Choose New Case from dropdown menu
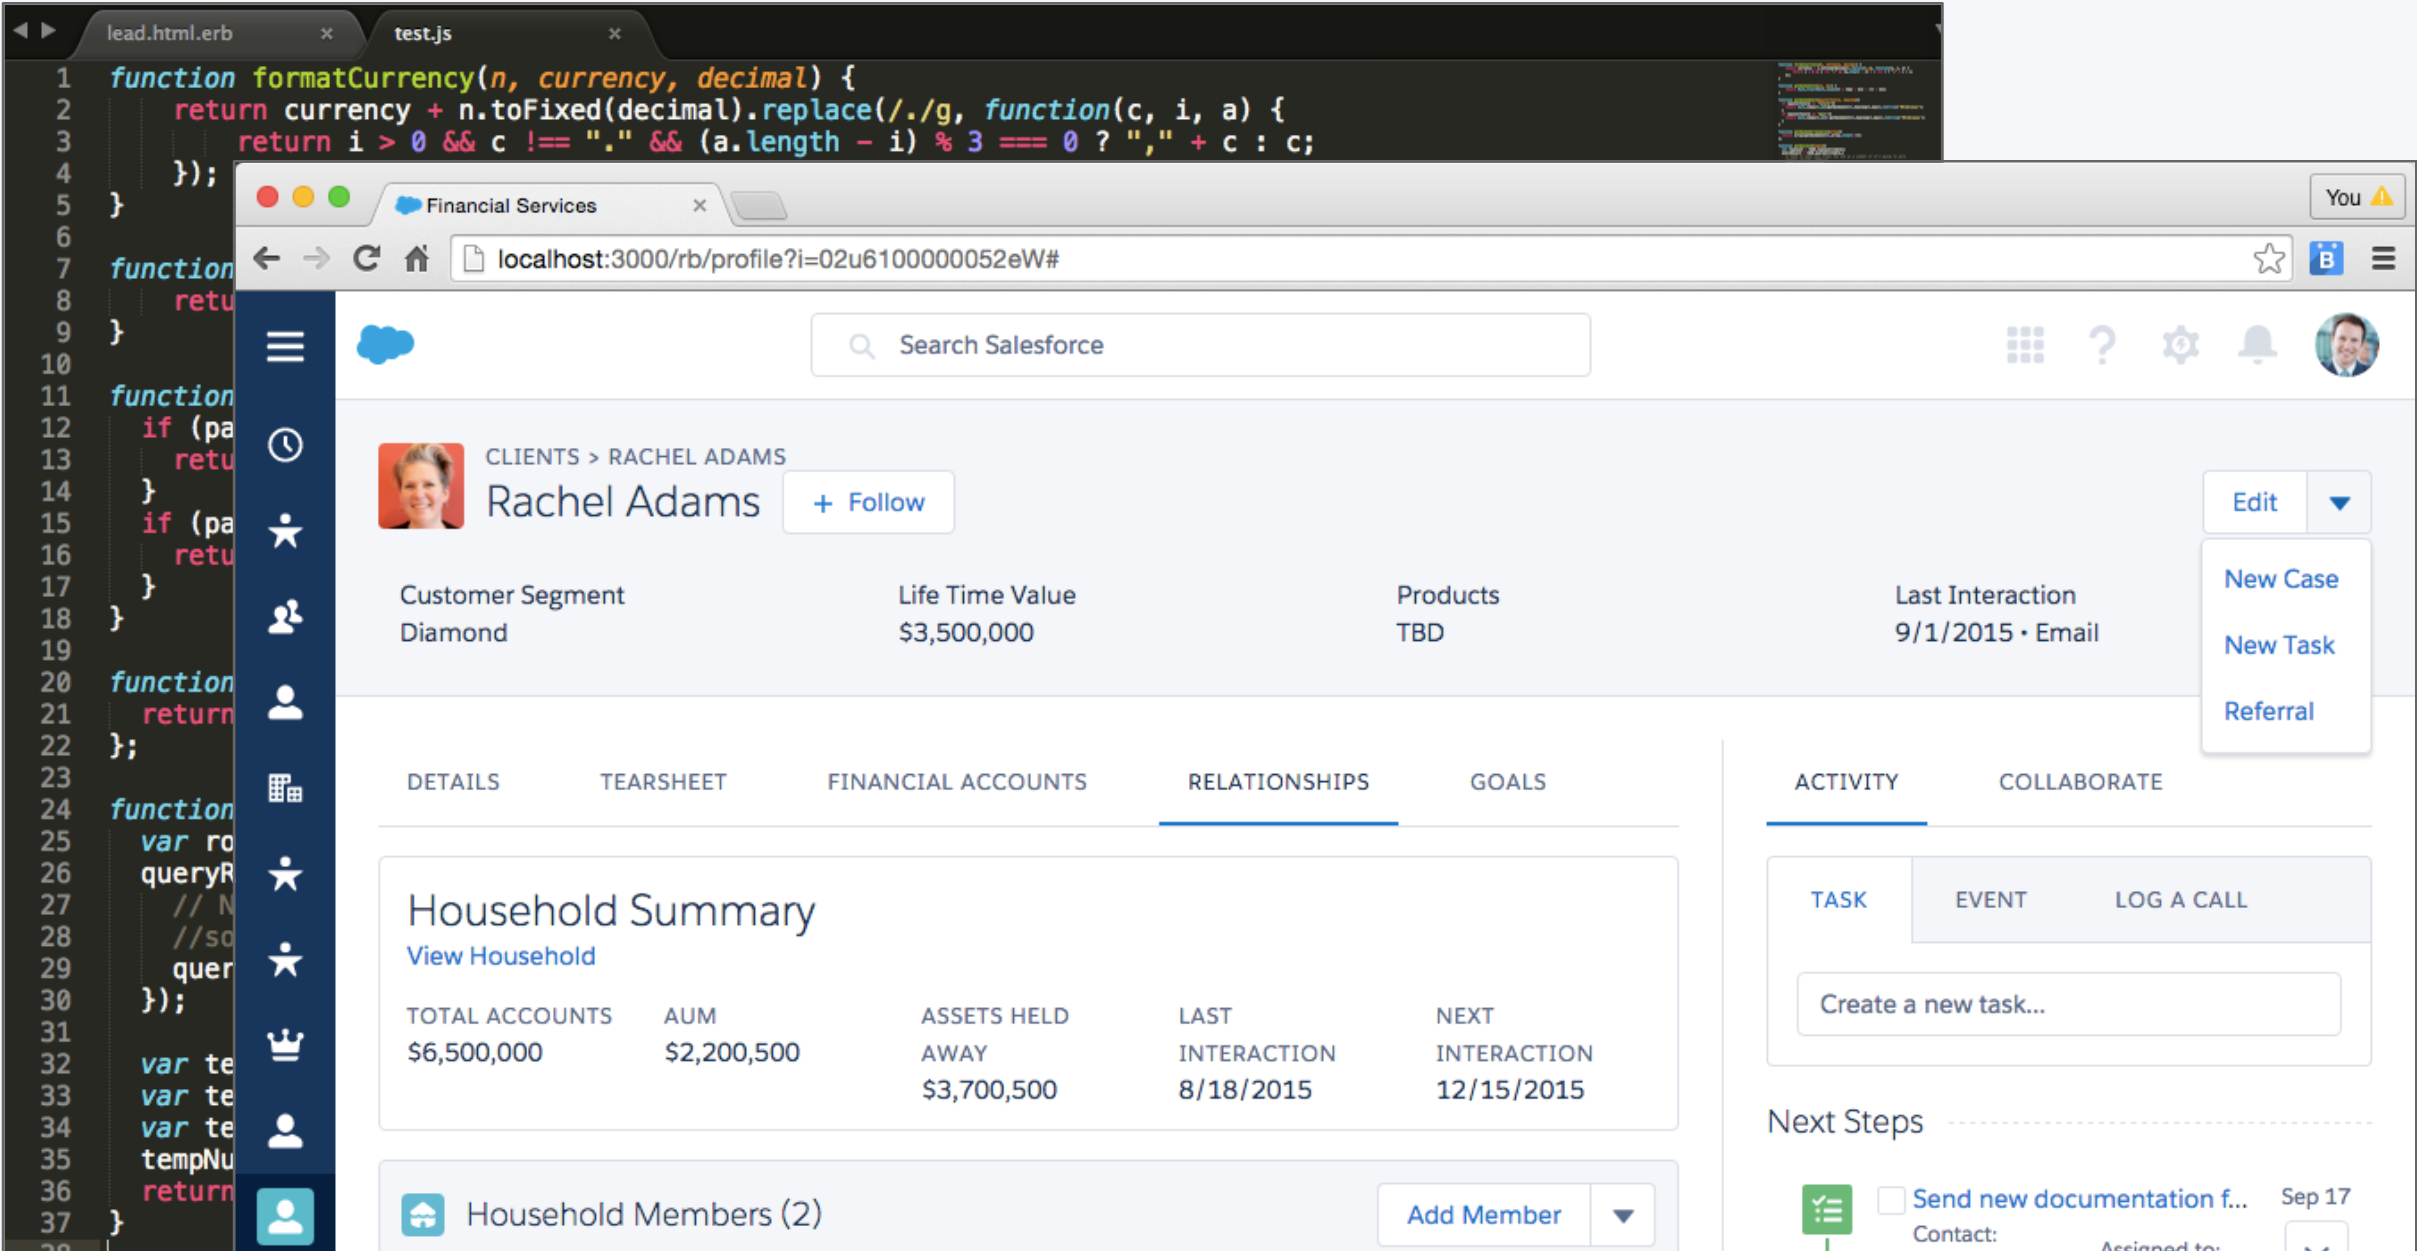This screenshot has width=2417, height=1251. click(x=2280, y=579)
